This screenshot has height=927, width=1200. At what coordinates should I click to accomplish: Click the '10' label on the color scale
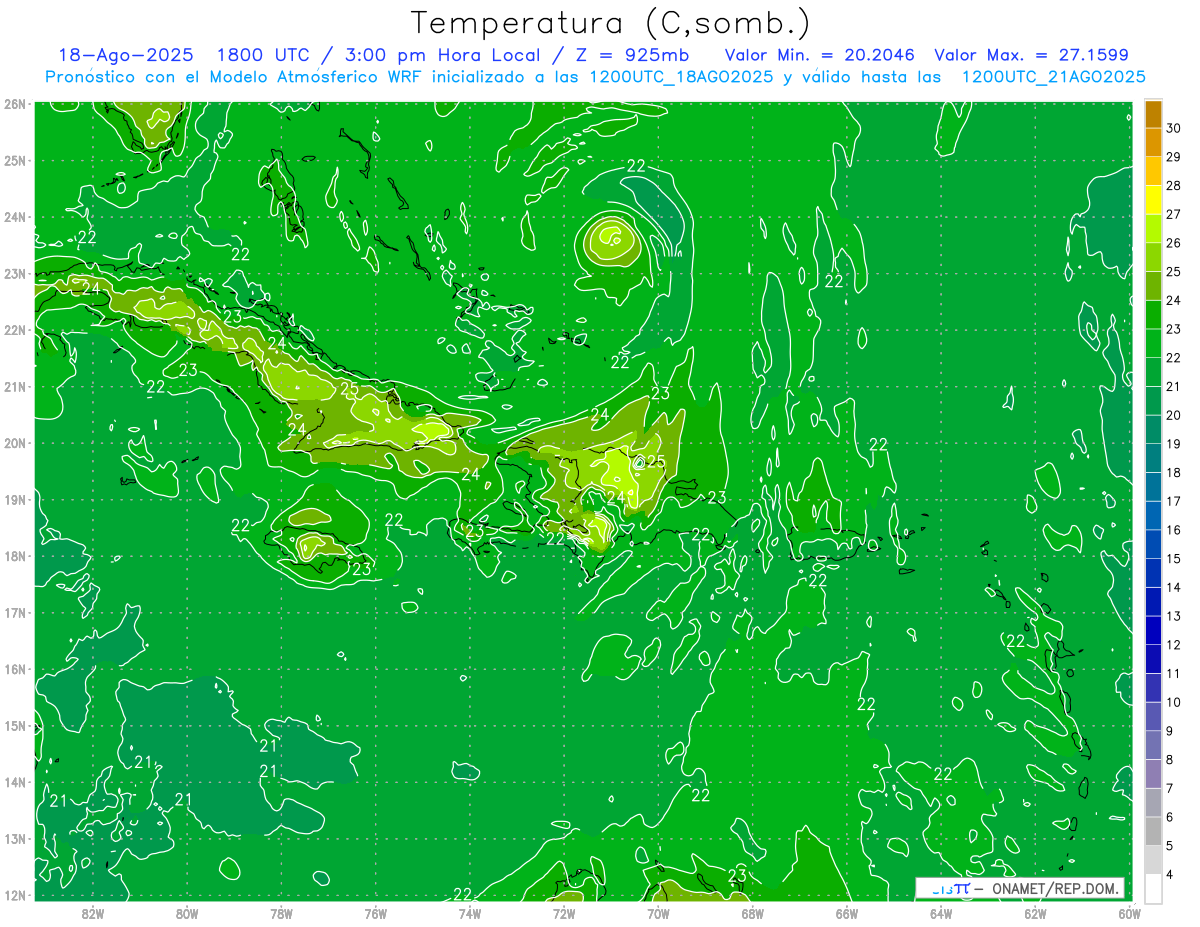coord(1173,702)
